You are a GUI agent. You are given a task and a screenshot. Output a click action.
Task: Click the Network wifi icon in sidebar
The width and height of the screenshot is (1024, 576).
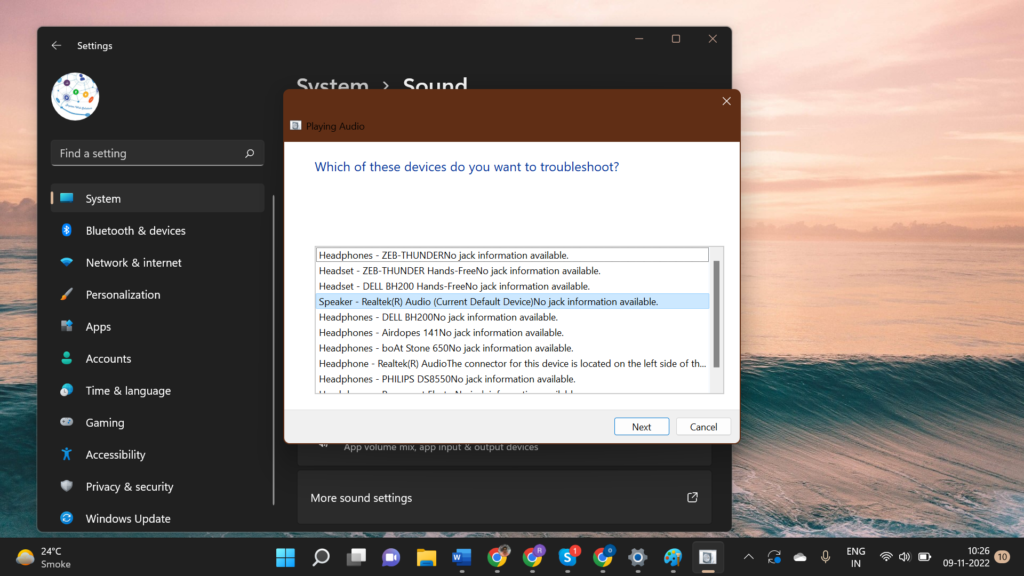67,262
